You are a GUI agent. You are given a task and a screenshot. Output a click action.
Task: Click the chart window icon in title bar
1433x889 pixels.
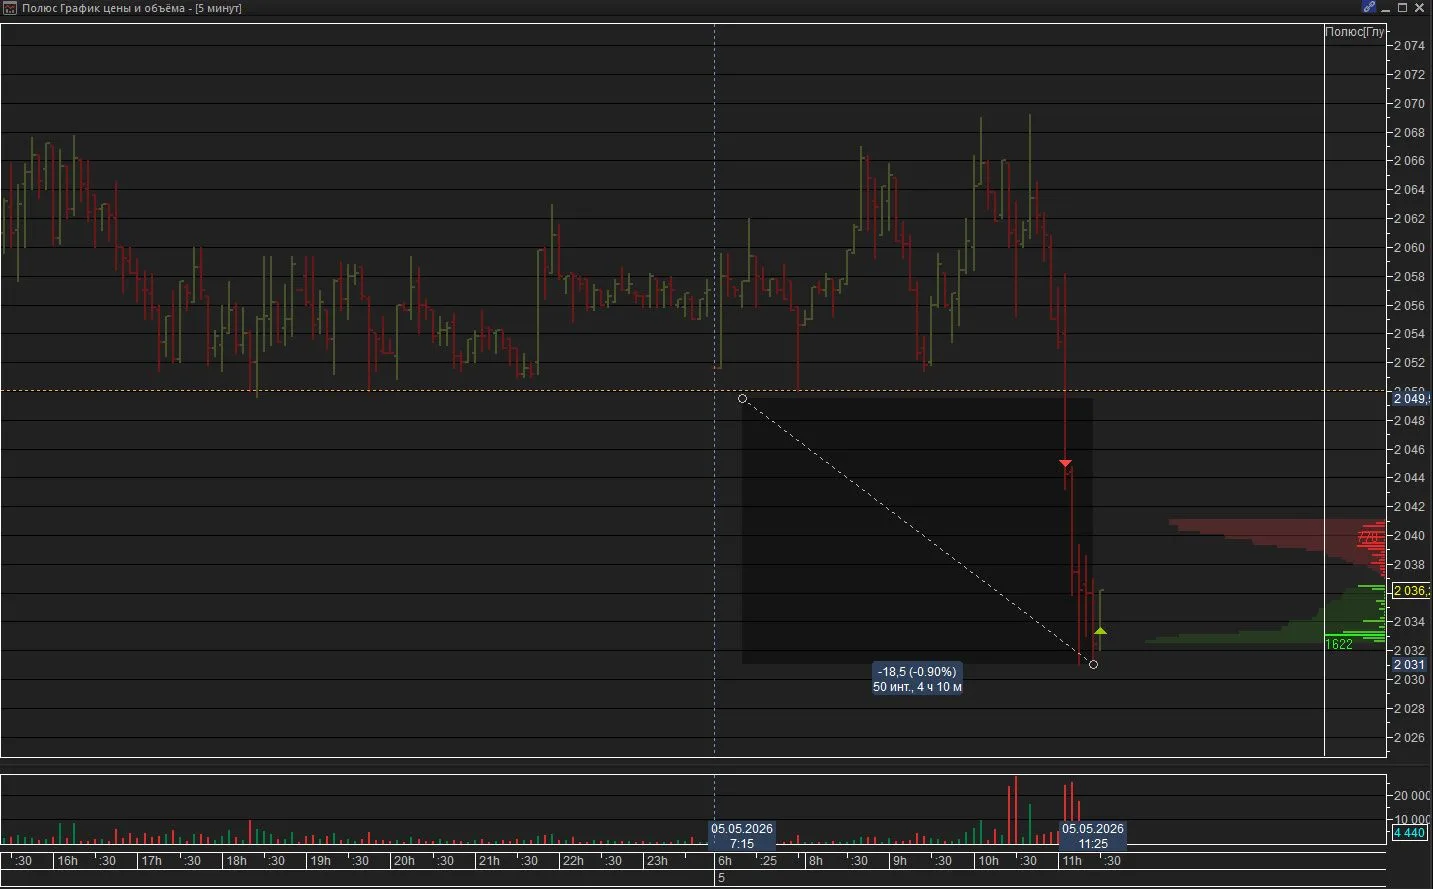coord(10,8)
